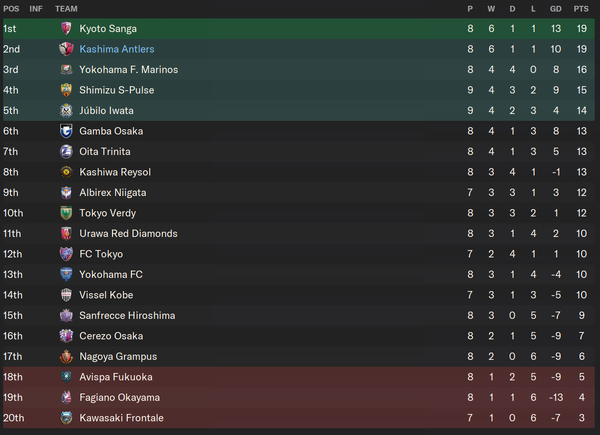
Task: Click the FC Tokyo club crest
Action: [66, 254]
